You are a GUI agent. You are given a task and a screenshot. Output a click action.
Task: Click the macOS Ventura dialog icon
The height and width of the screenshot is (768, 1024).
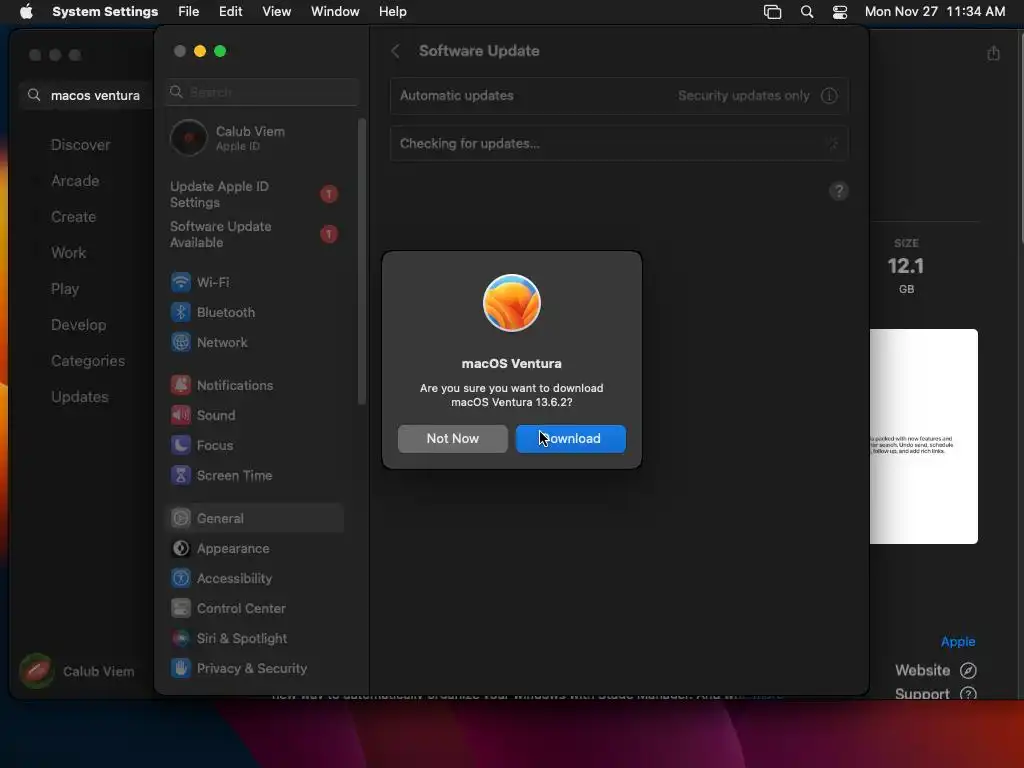[512, 302]
